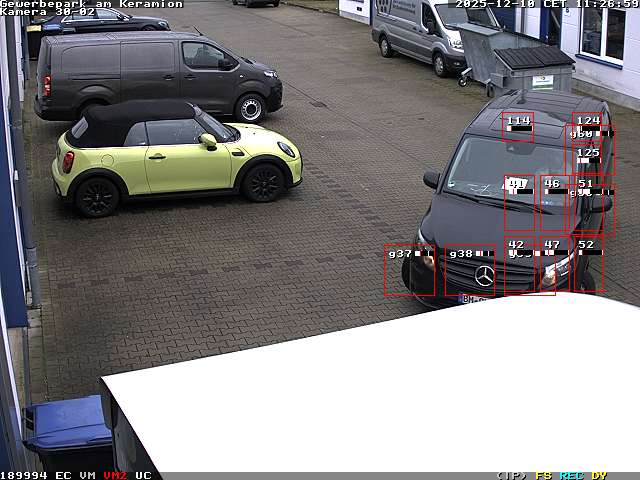
Task: Click the date and time overlay
Action: pos(546,4)
